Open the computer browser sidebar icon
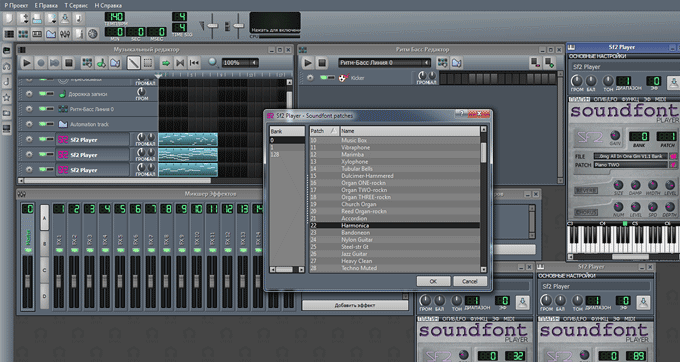Screen dimensions: 680x362 click(x=7, y=129)
